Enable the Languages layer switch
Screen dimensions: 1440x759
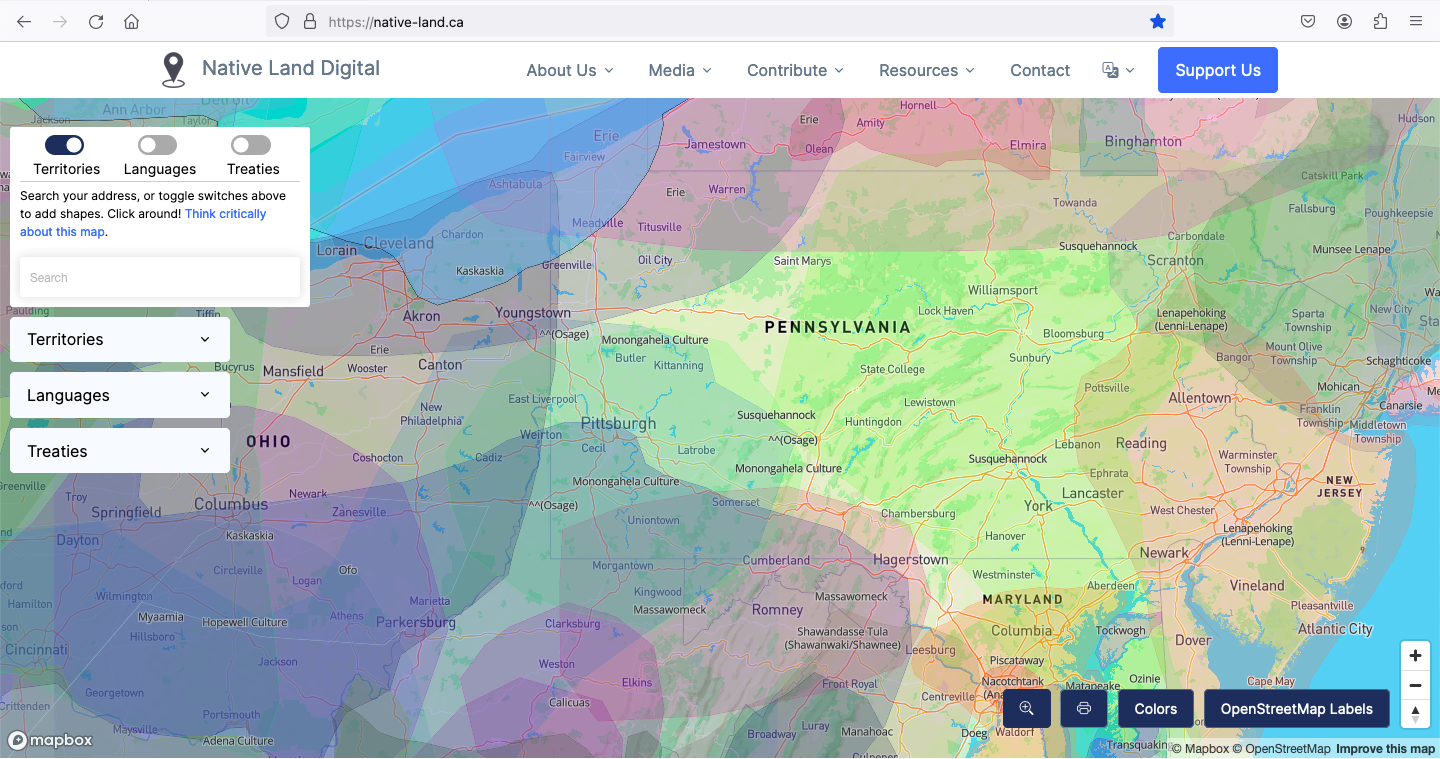158,145
